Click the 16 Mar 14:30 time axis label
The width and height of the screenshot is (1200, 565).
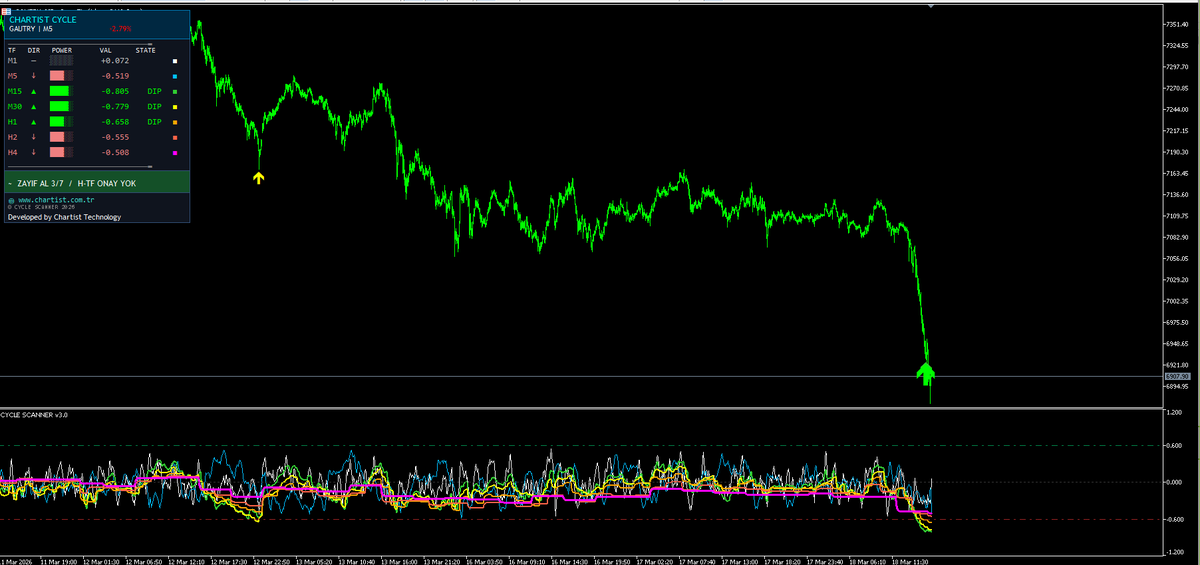tap(572, 561)
